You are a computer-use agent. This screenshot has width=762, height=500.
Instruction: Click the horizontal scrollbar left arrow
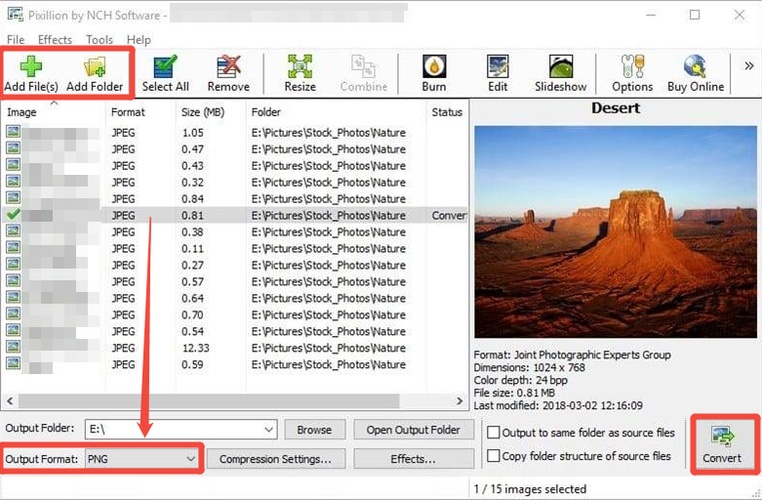pyautogui.click(x=9, y=401)
